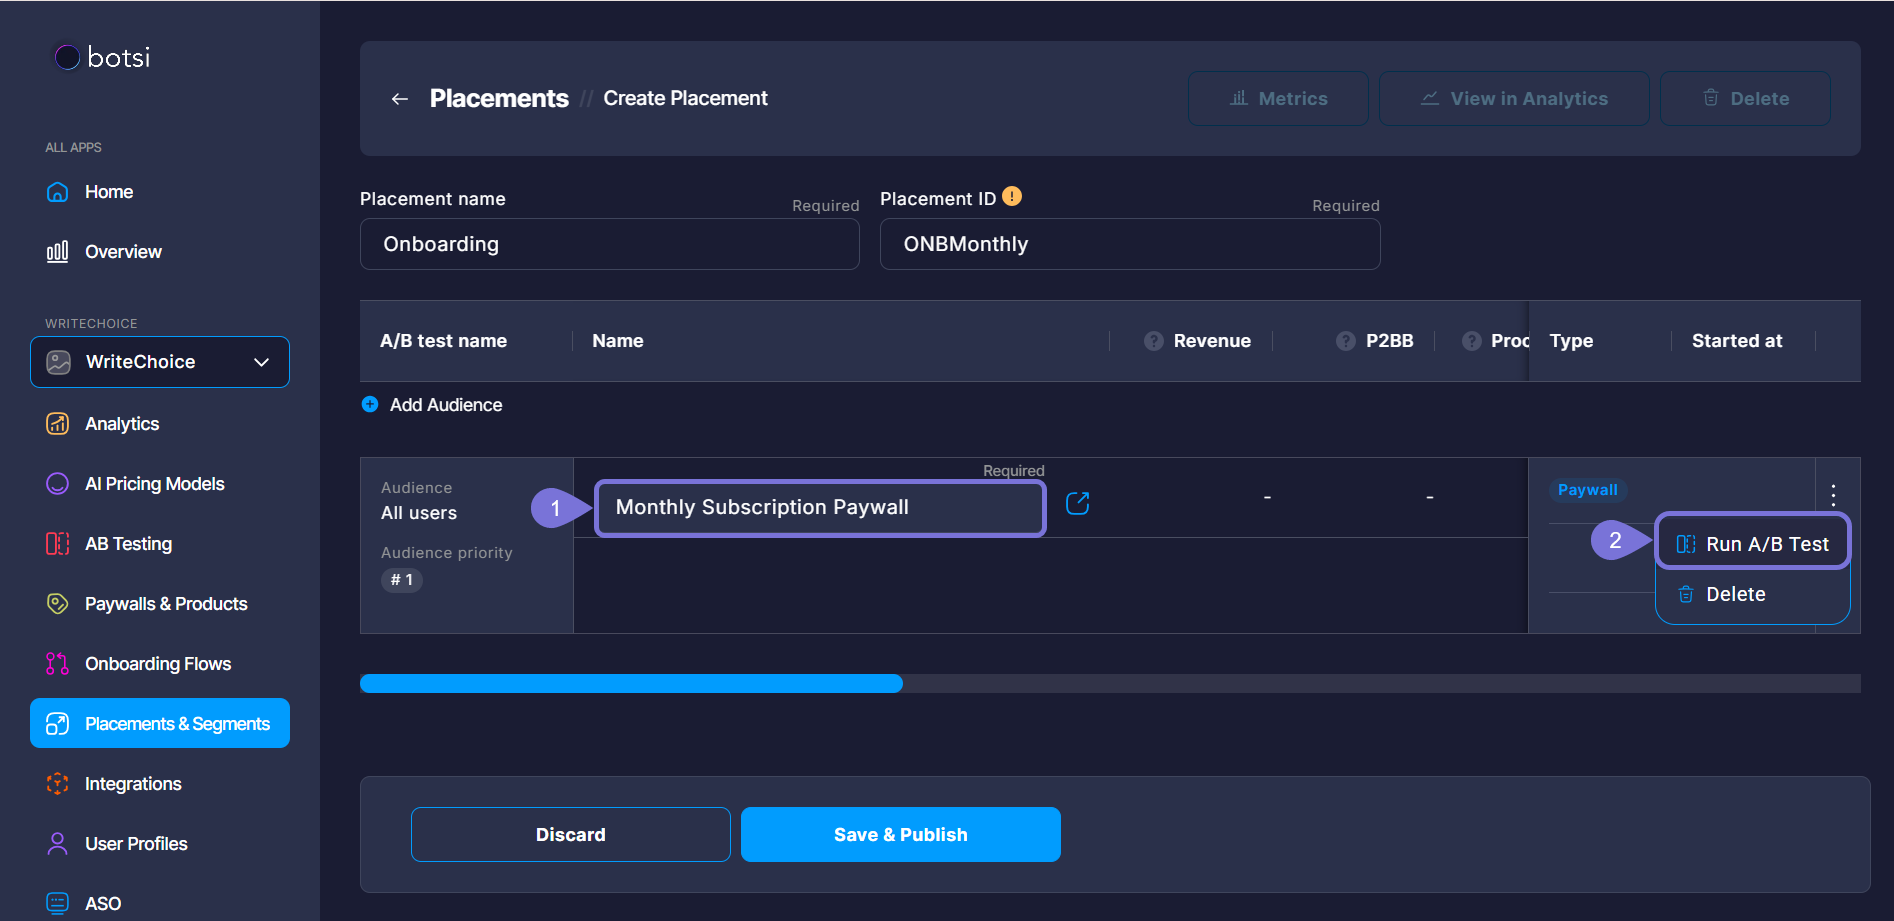
Task: Open AB Testing in sidebar
Action: pyautogui.click(x=128, y=544)
